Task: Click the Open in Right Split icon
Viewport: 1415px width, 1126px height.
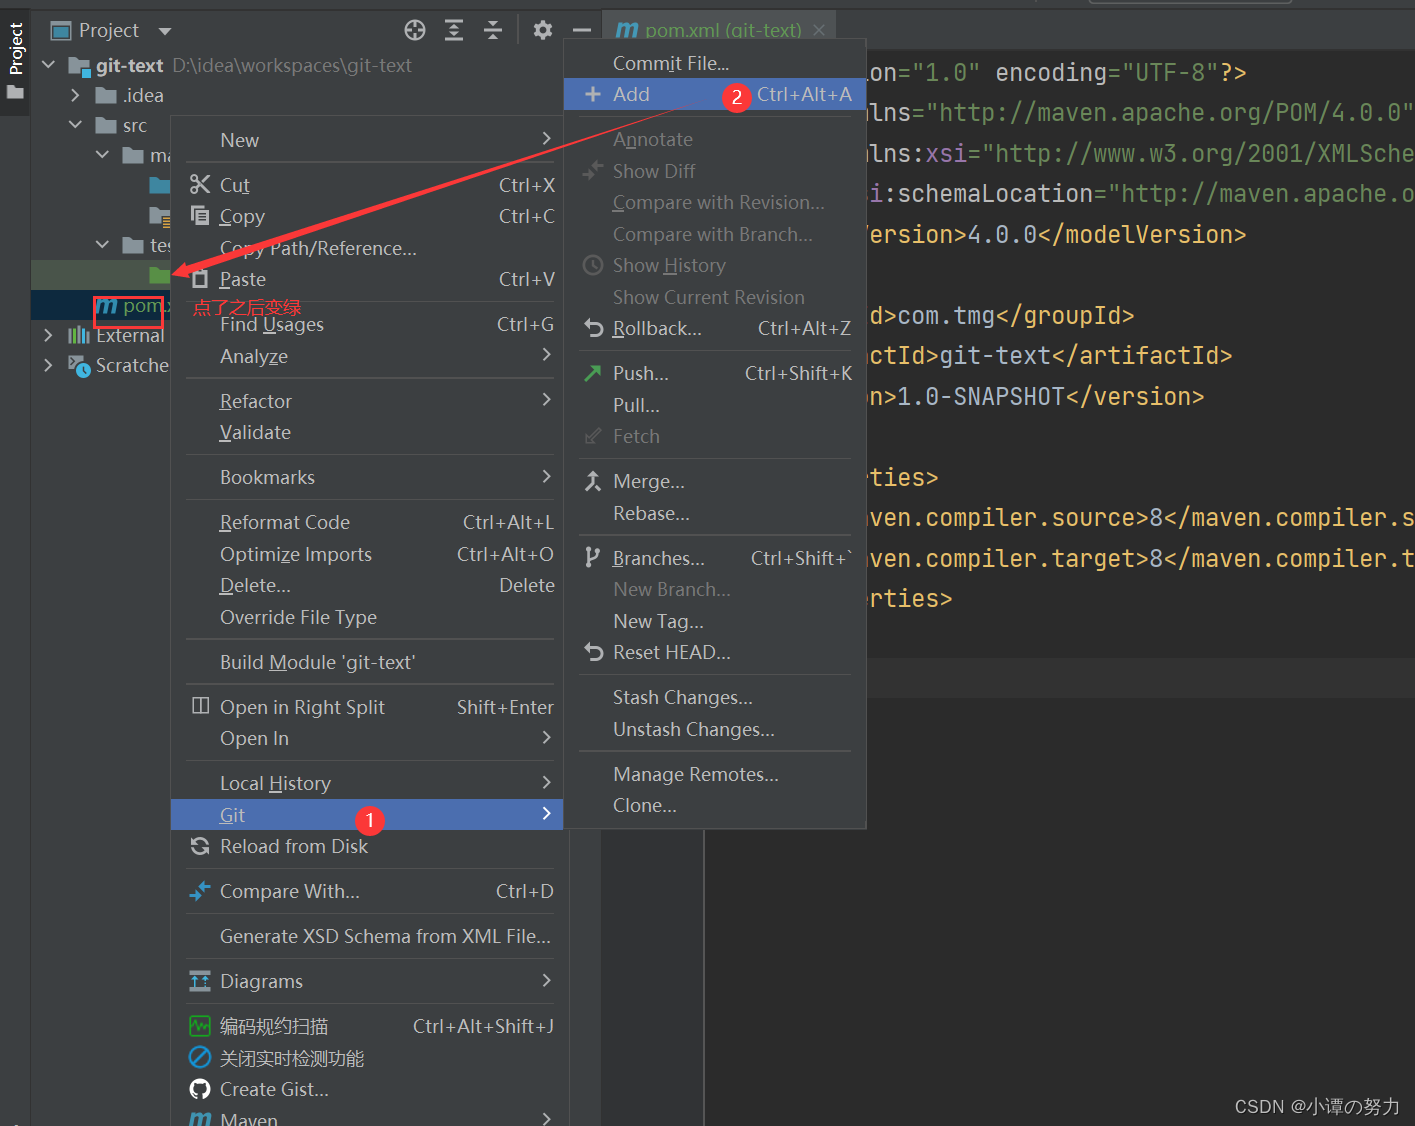Action: click(200, 706)
